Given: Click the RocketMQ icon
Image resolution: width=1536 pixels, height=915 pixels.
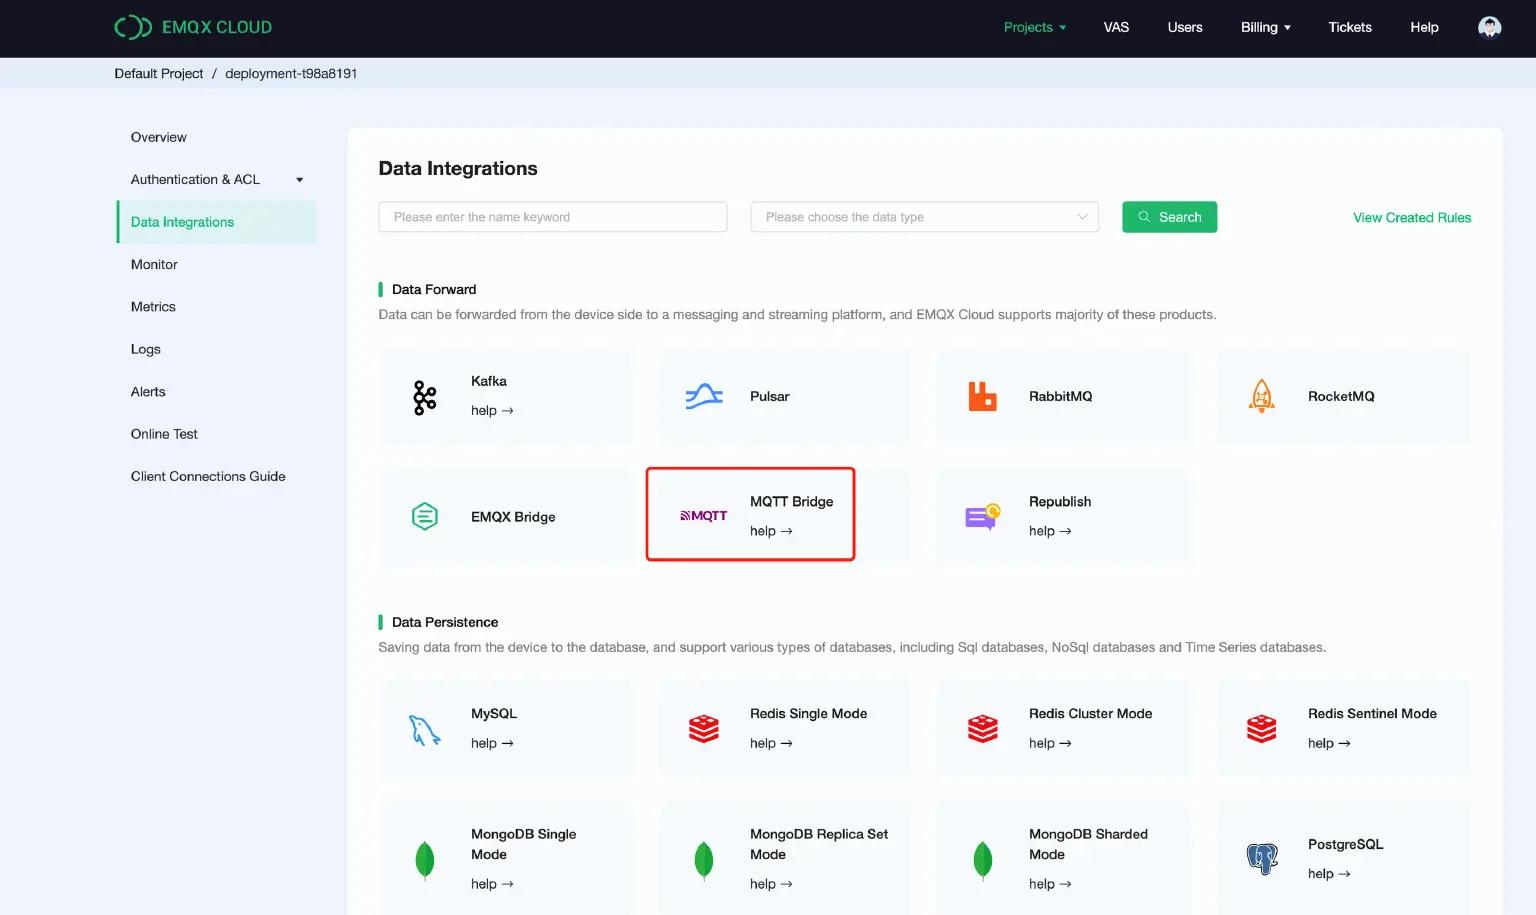Looking at the screenshot, I should pos(1261,396).
